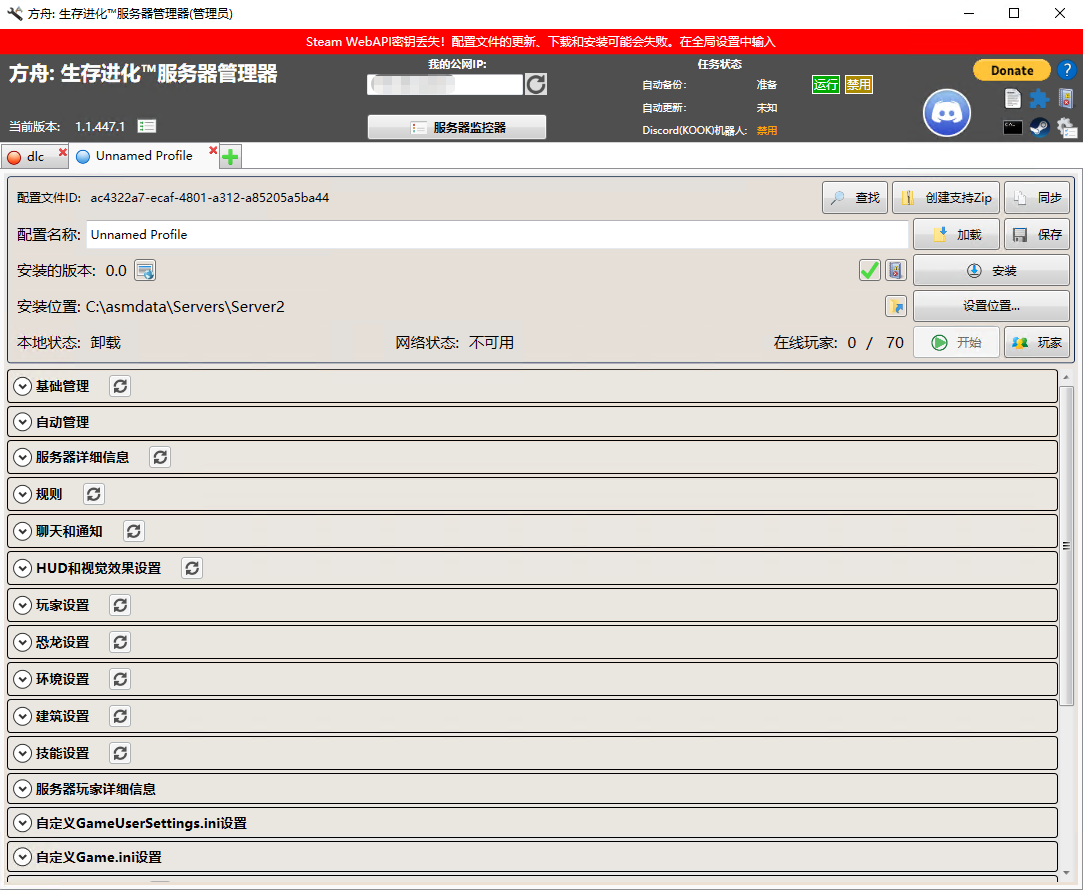Switch to the dlc profile tab

coord(30,157)
